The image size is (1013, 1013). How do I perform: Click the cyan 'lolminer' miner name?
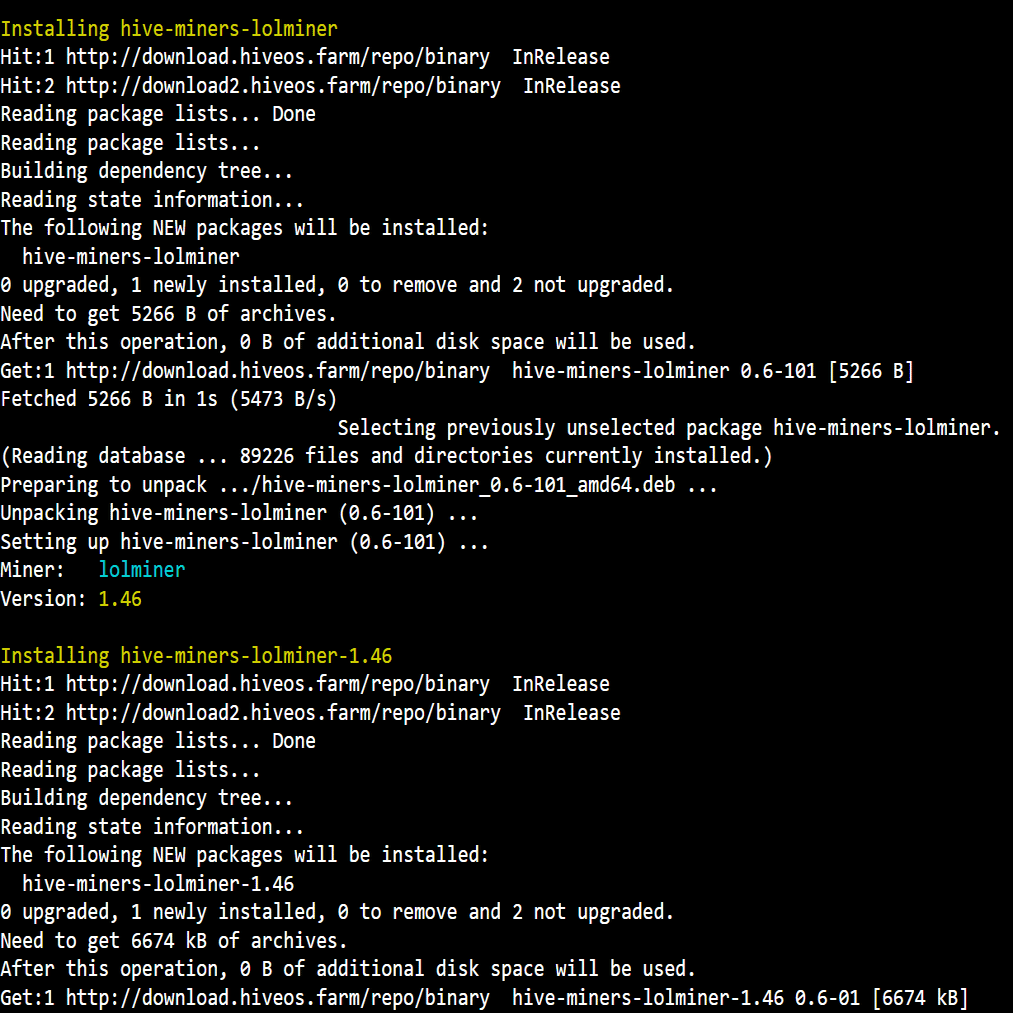tap(141, 570)
